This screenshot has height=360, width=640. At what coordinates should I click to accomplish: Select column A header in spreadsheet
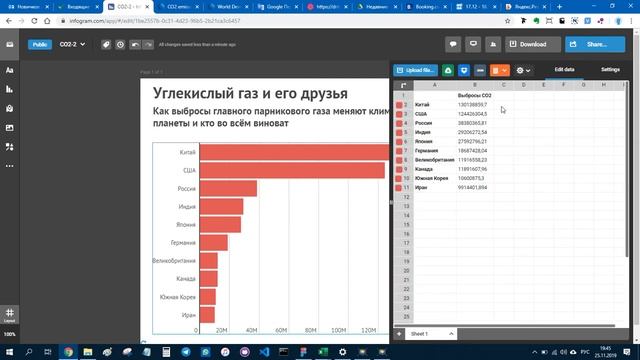pyautogui.click(x=434, y=85)
